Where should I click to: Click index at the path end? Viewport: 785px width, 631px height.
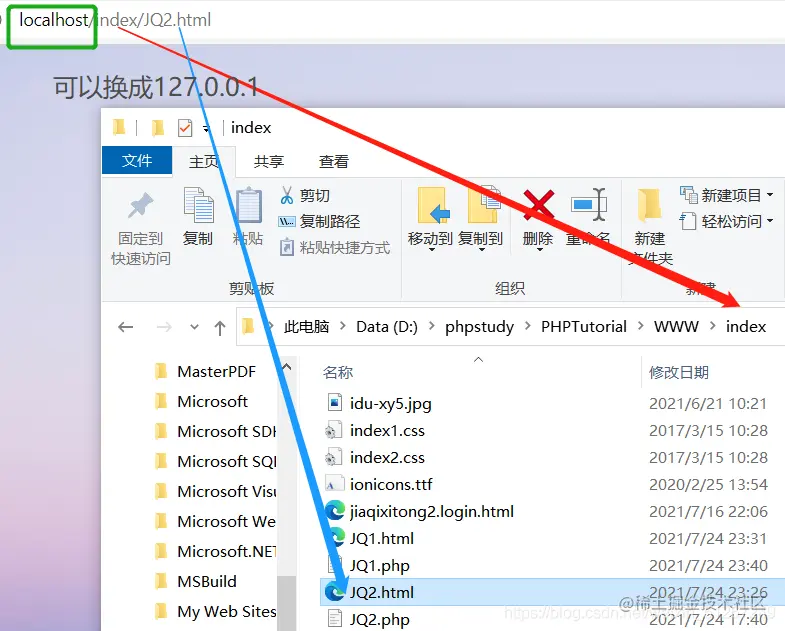point(746,327)
